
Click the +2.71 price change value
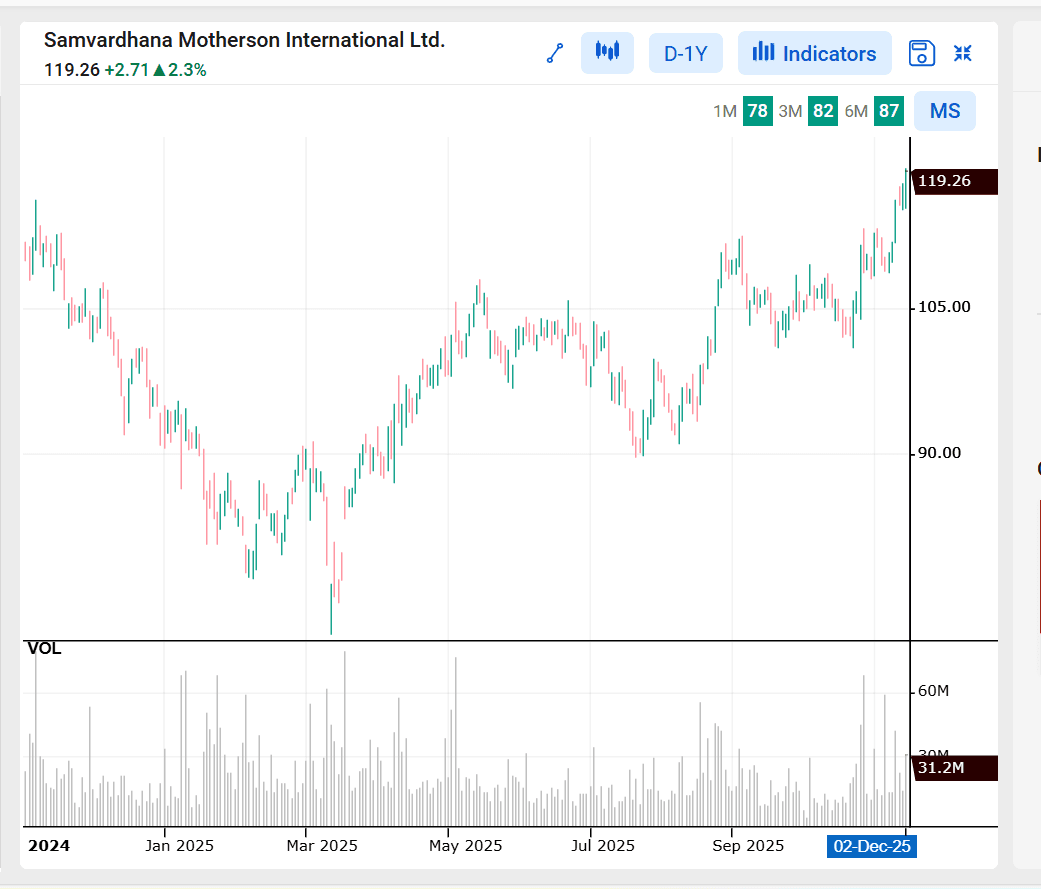click(x=127, y=70)
